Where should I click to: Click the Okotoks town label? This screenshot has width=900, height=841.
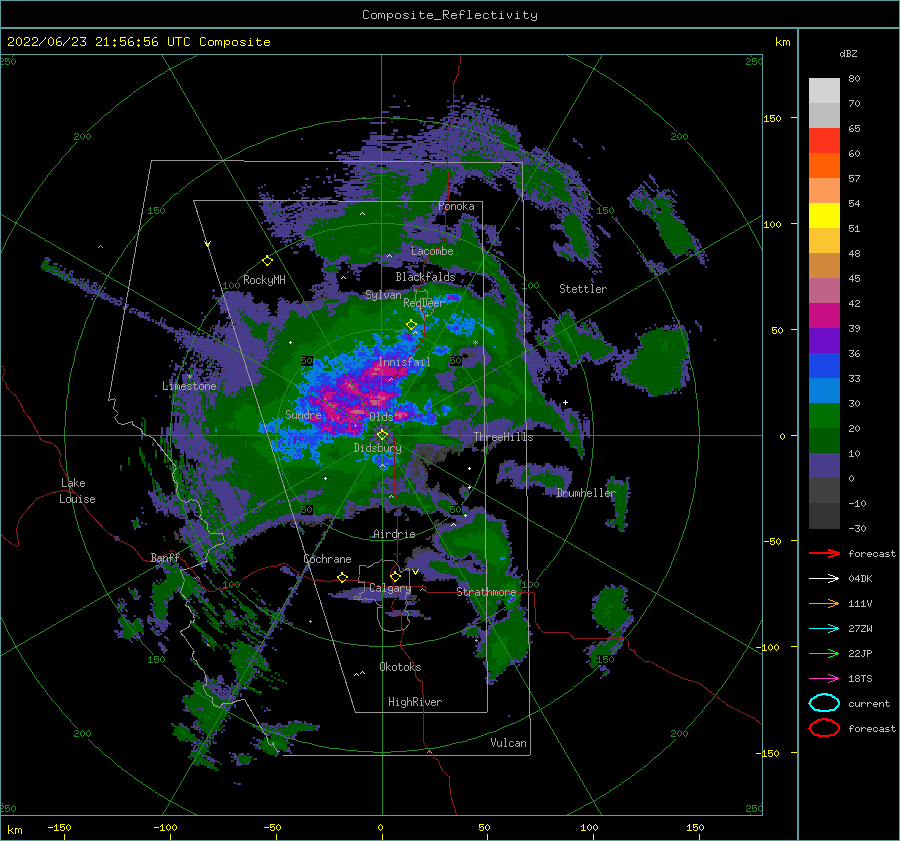[400, 667]
